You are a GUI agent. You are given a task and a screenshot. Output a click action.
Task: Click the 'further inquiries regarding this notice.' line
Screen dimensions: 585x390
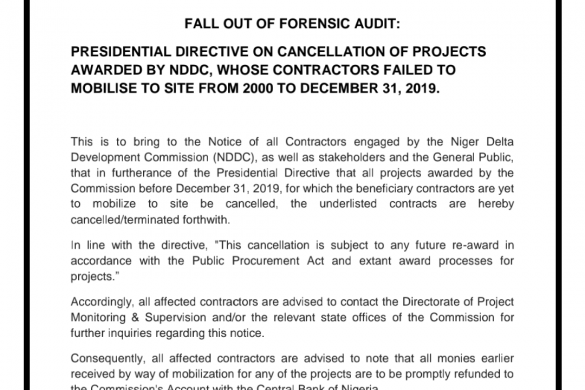tap(168, 333)
